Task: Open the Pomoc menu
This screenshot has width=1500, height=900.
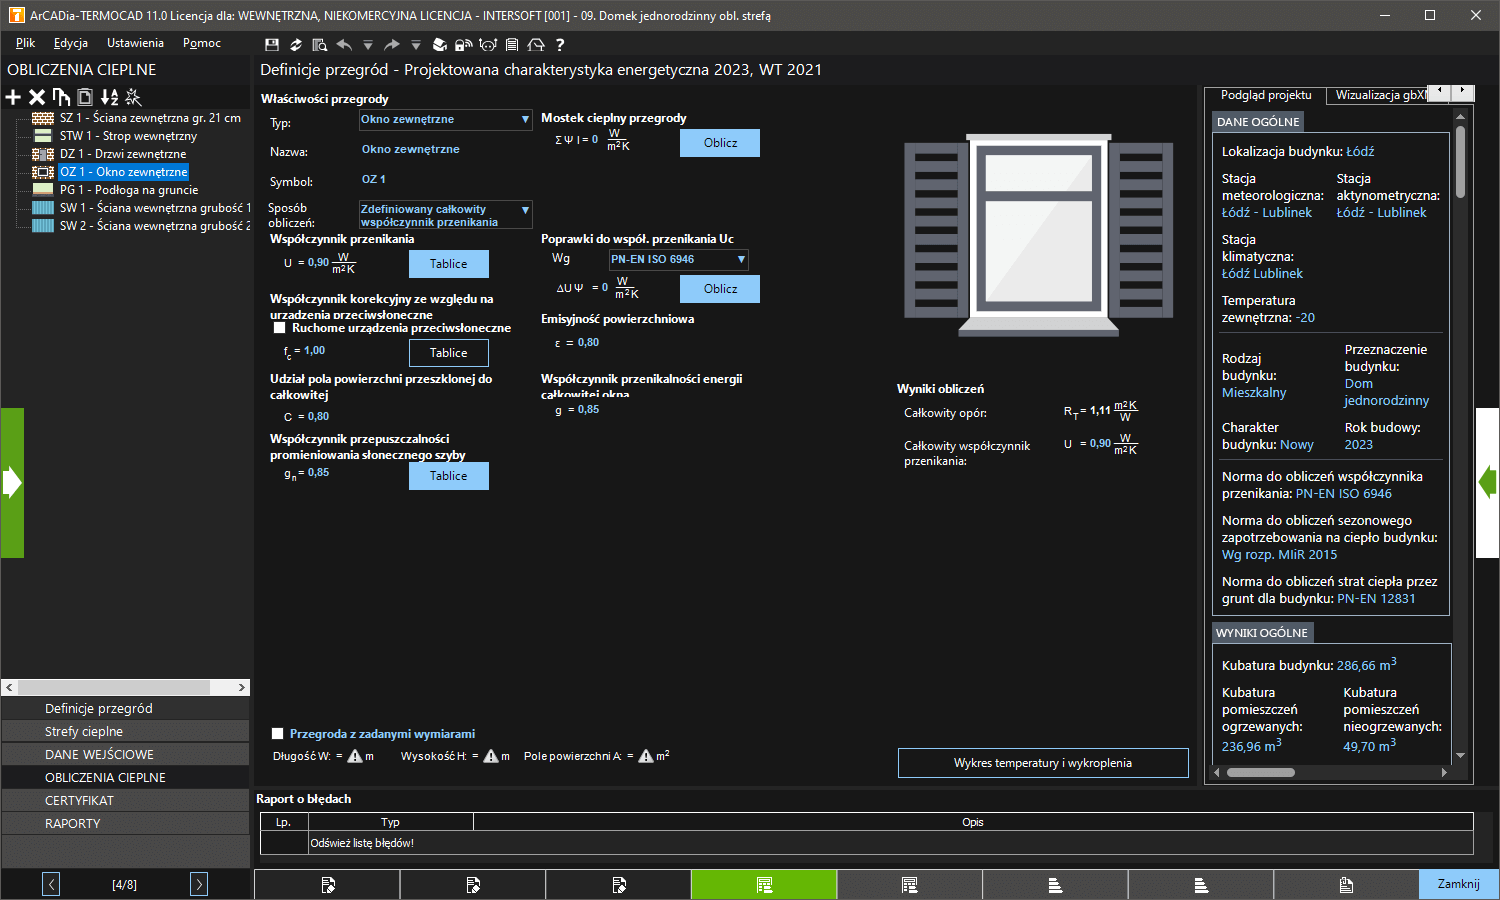Action: (202, 43)
